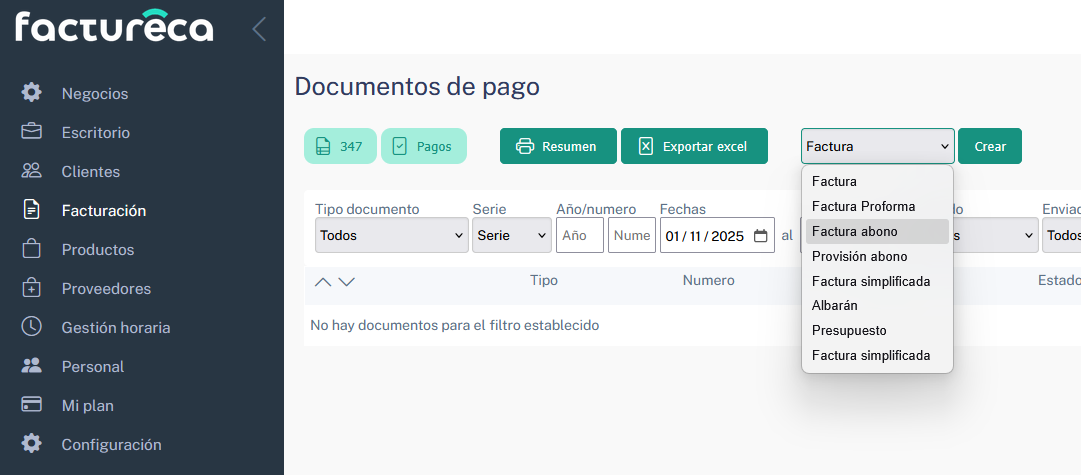Click the Crear button
The image size is (1081, 475).
click(990, 146)
